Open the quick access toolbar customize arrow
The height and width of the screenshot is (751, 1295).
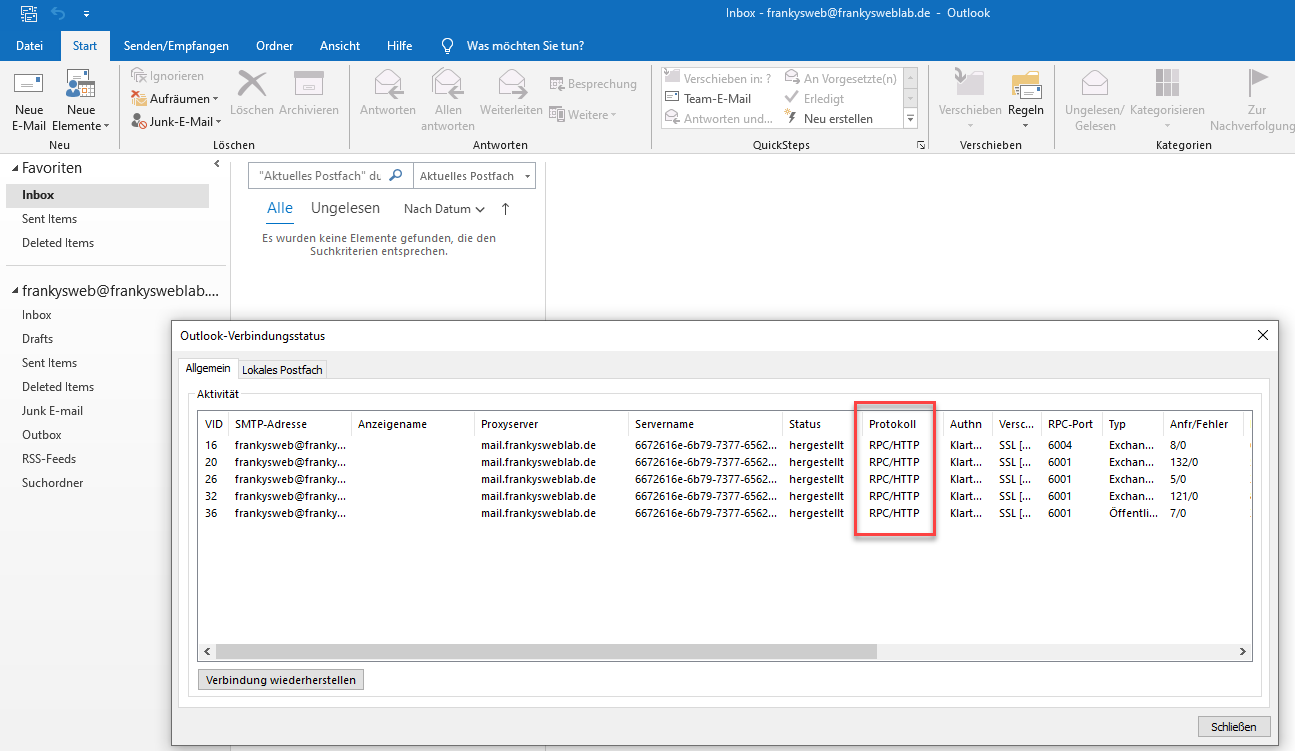click(x=86, y=14)
